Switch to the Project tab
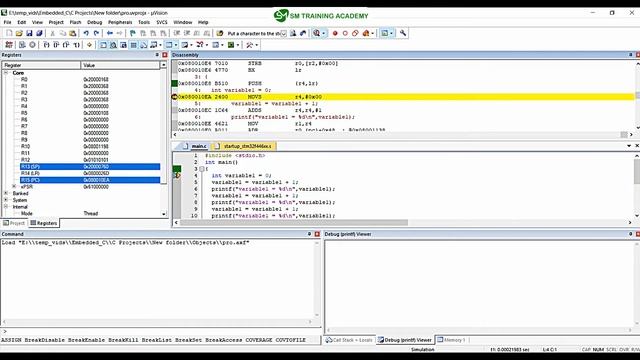This screenshot has width=640, height=360. click(14, 223)
